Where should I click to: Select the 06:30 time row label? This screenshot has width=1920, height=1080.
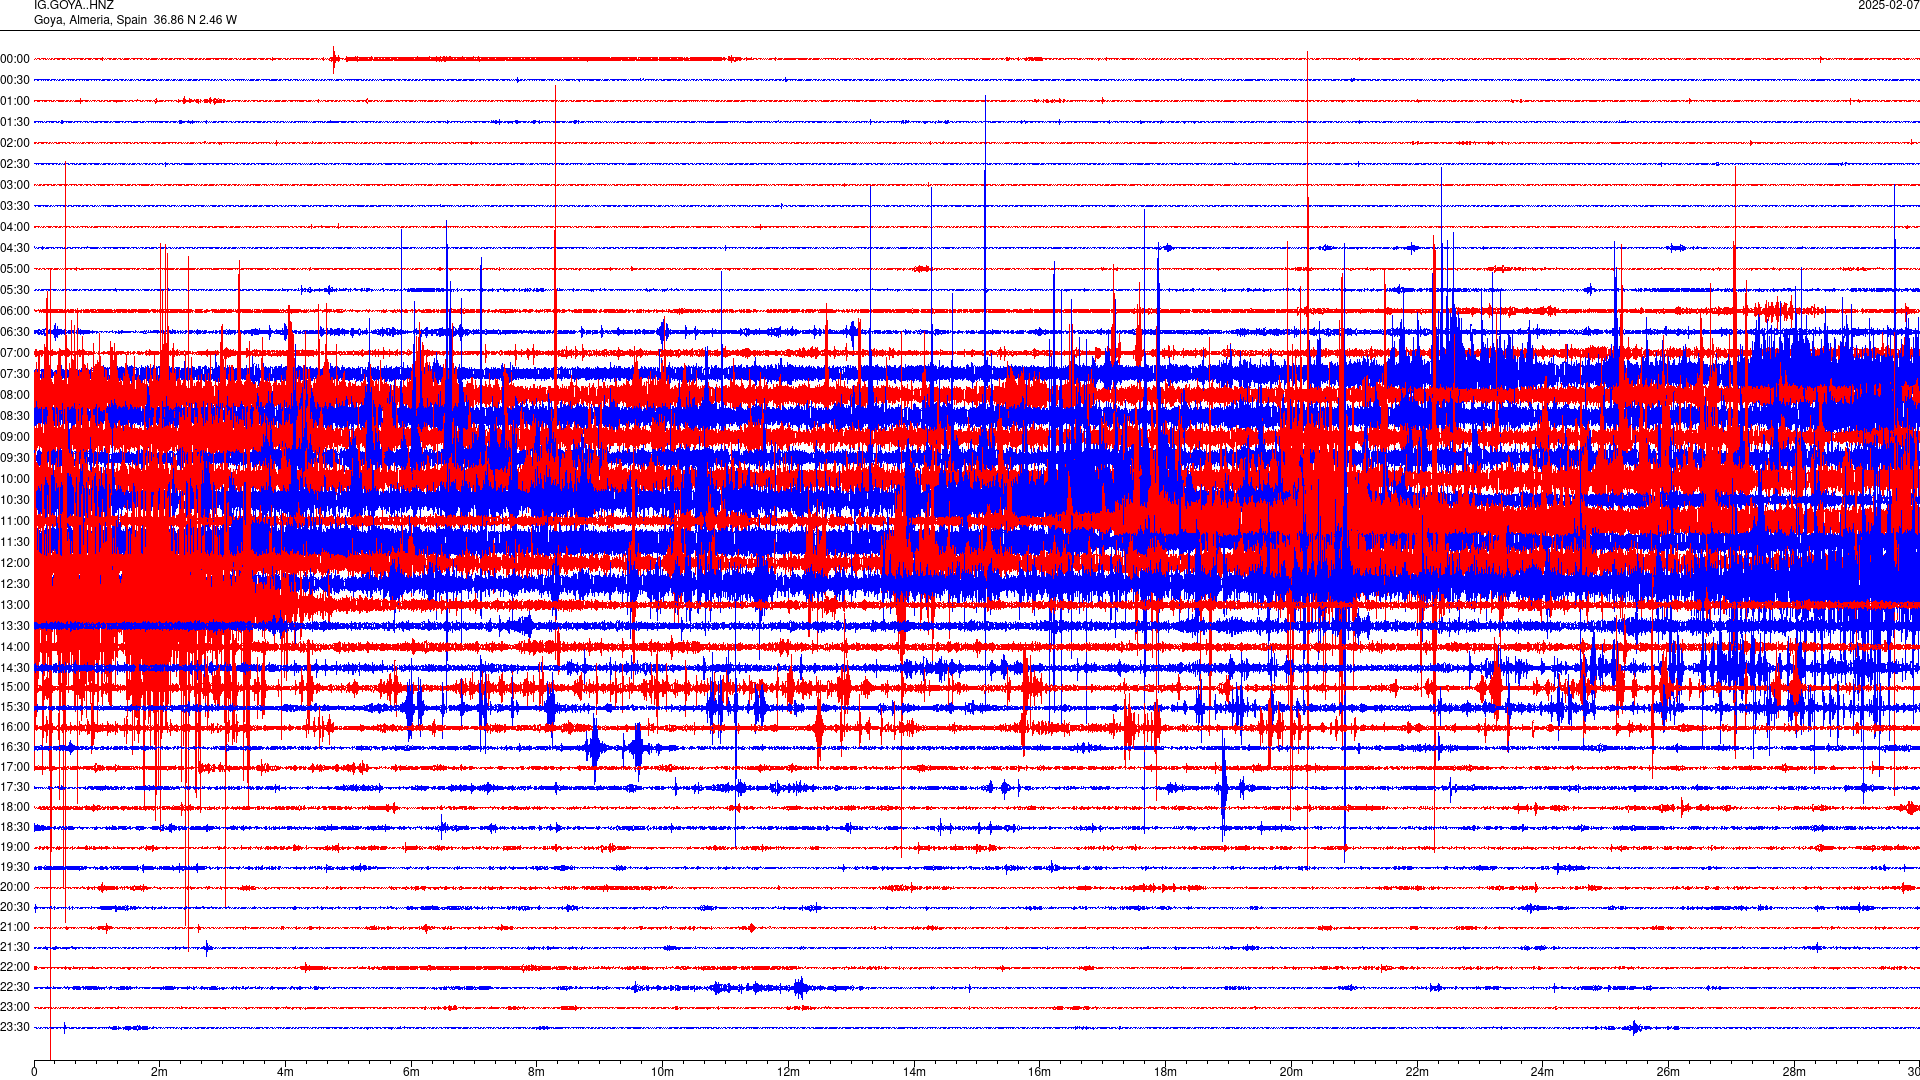pos(15,332)
